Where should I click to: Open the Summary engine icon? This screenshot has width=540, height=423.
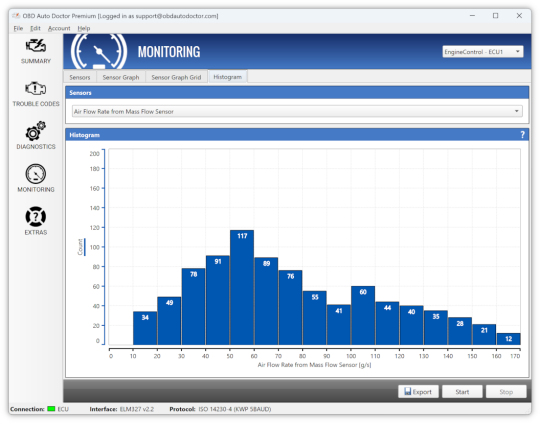[35, 46]
